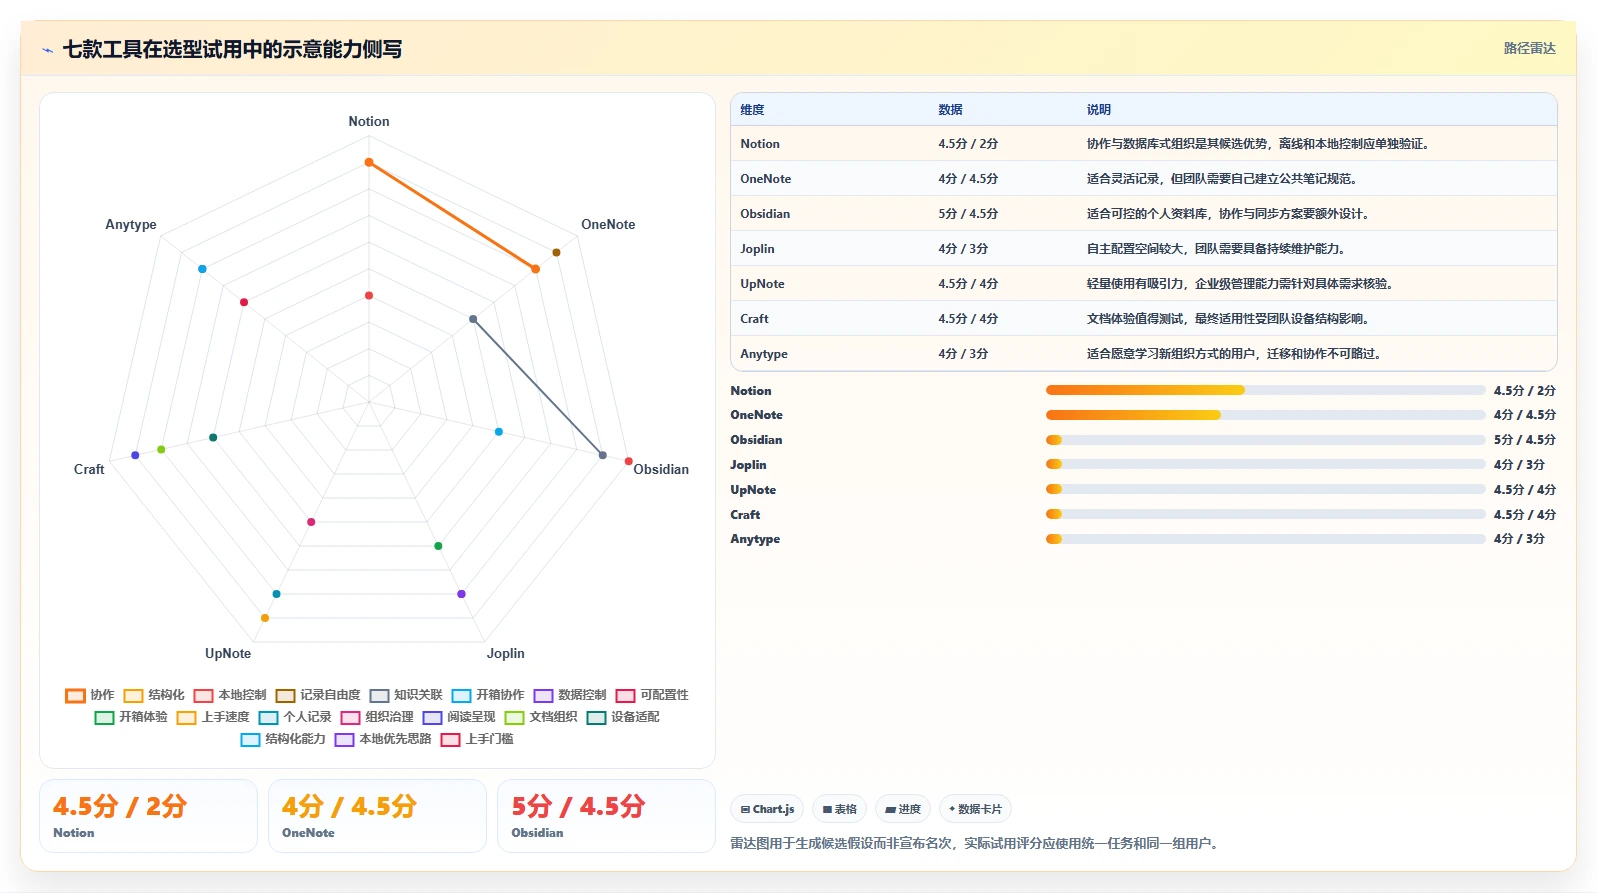This screenshot has height=893, width=1597.
Task: Click the 本地优先思路 legend entry
Action: pos(383,739)
